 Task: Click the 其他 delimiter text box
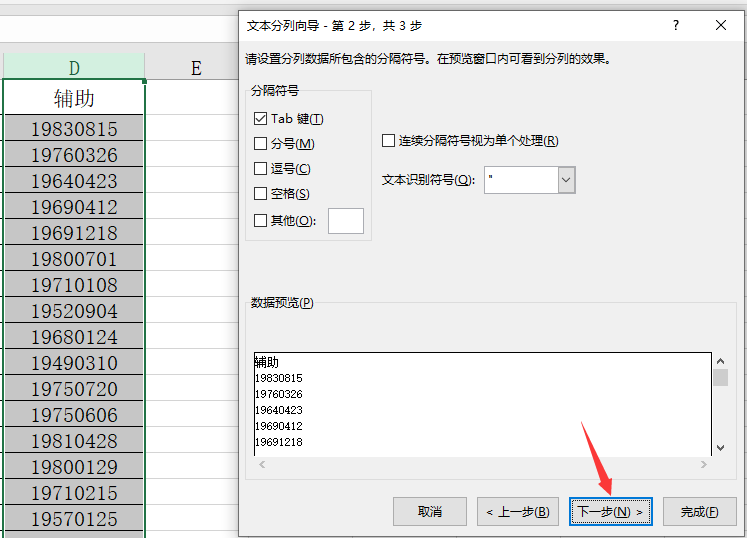click(345, 221)
